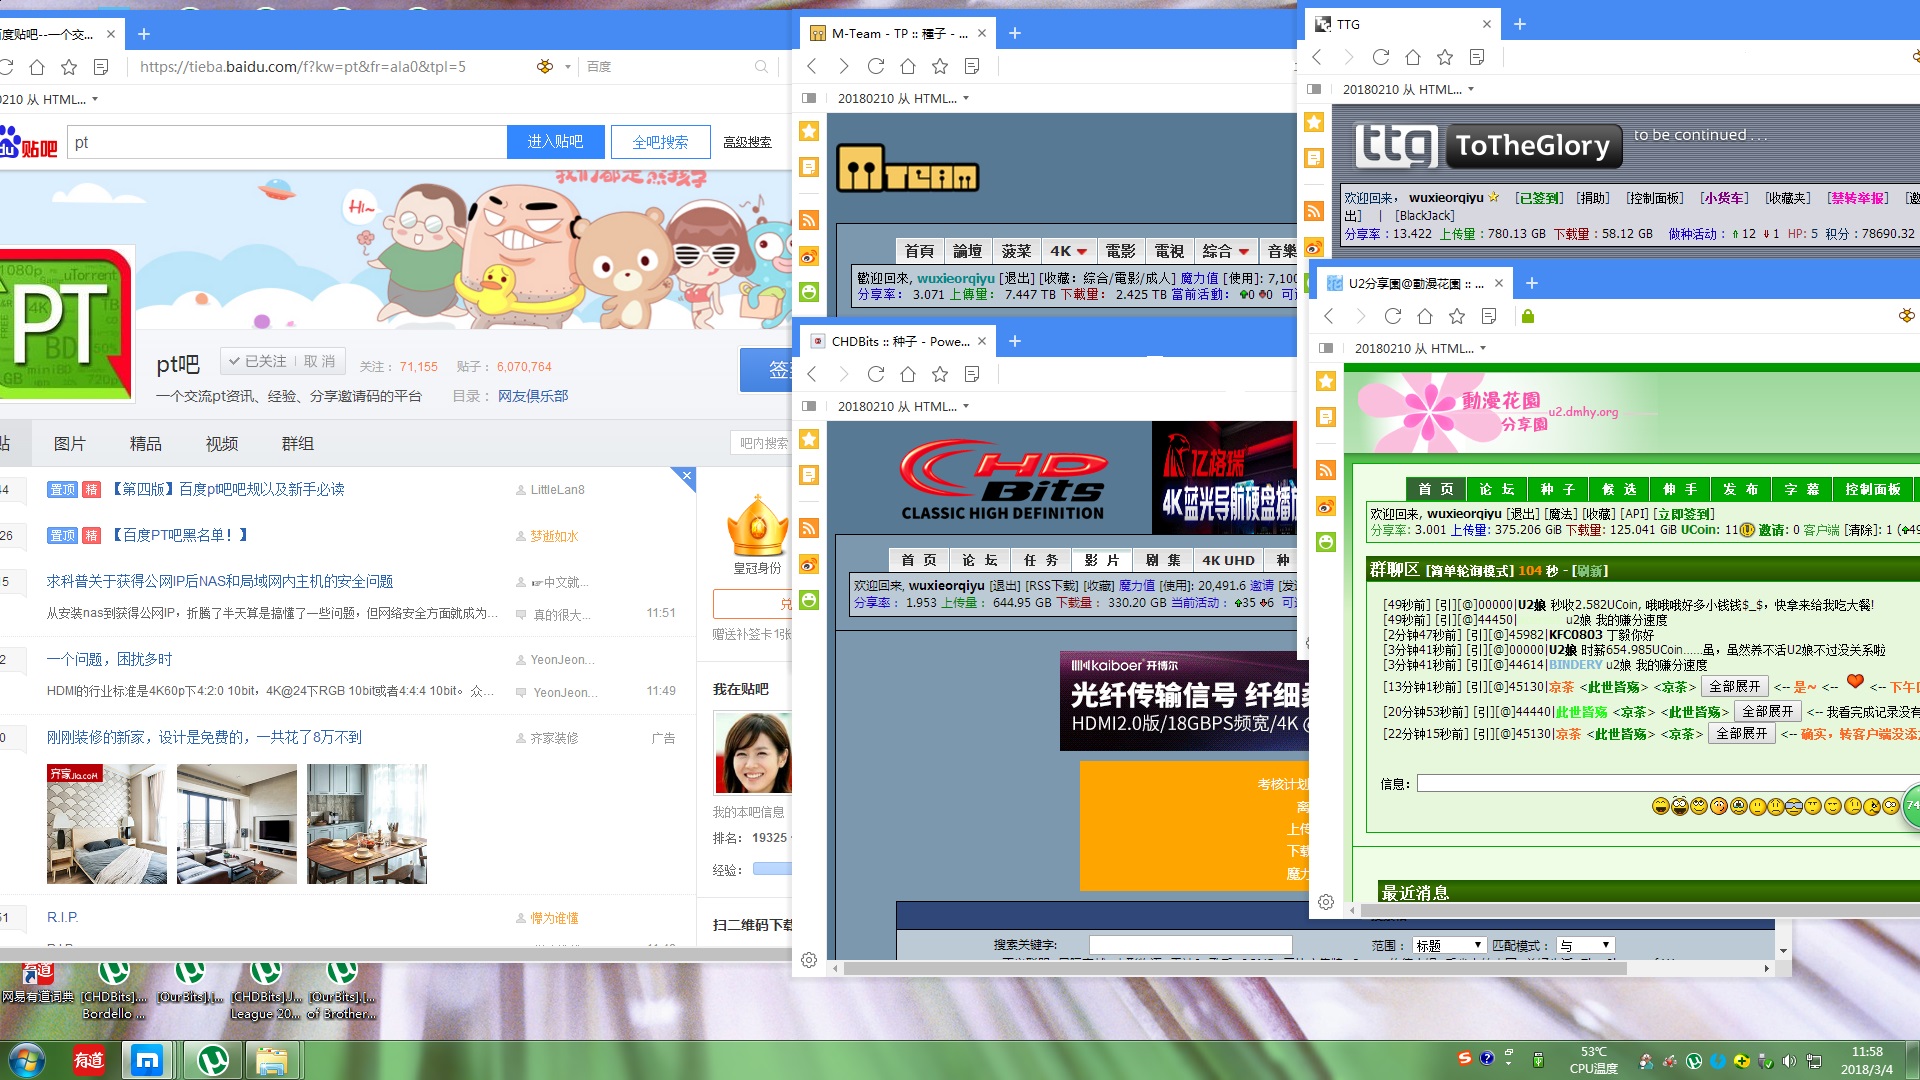This screenshot has height=1080, width=1920.
Task: Open 影片 in CHDBits navigation
Action: tap(1102, 560)
